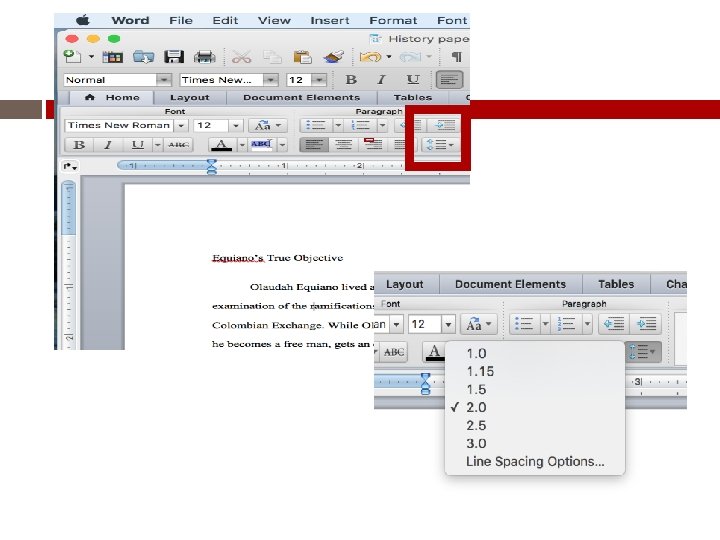Toggle Bold in the Home ribbon Font group
Screen dimensions: 720x540
pos(79,145)
